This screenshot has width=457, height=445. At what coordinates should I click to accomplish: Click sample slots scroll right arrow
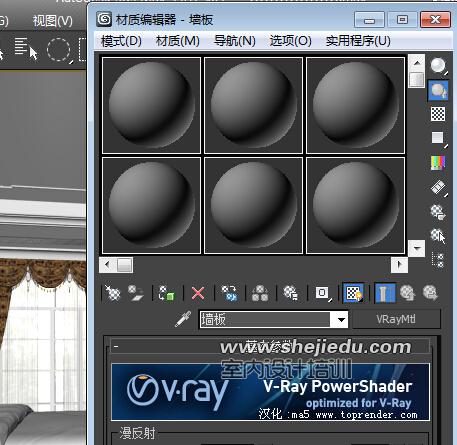click(x=399, y=265)
